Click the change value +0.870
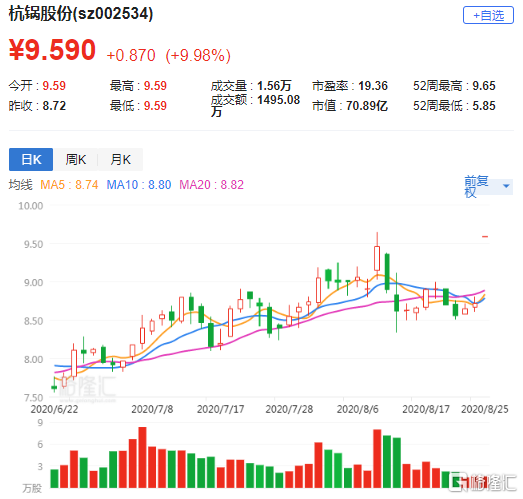 pos(131,55)
